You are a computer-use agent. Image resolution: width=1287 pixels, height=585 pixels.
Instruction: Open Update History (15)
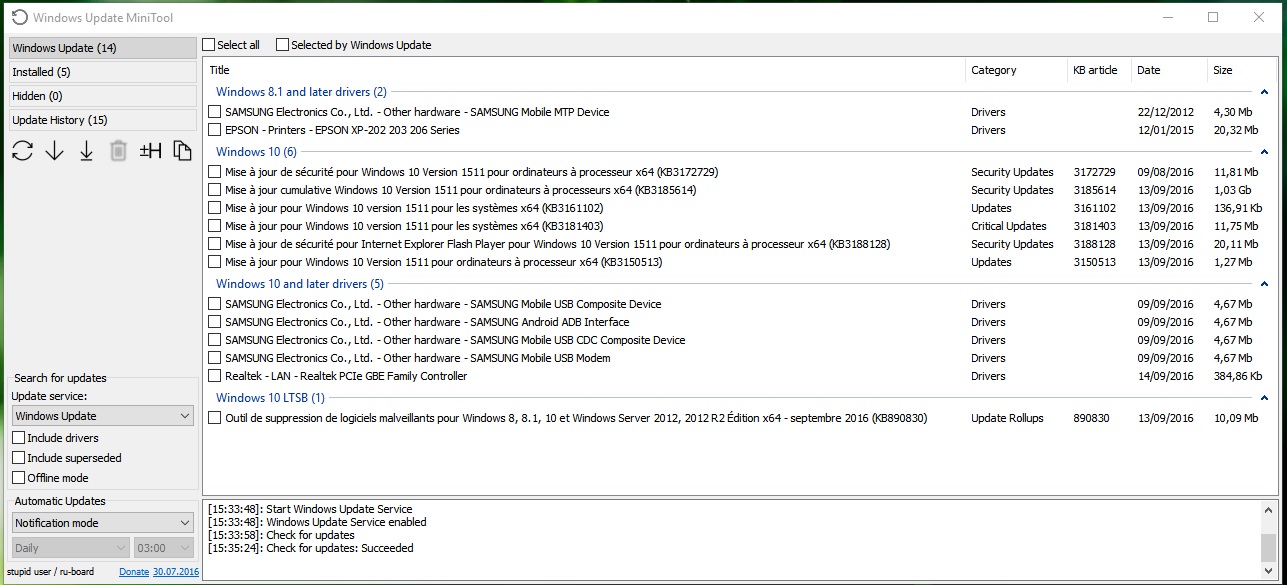[x=103, y=120]
